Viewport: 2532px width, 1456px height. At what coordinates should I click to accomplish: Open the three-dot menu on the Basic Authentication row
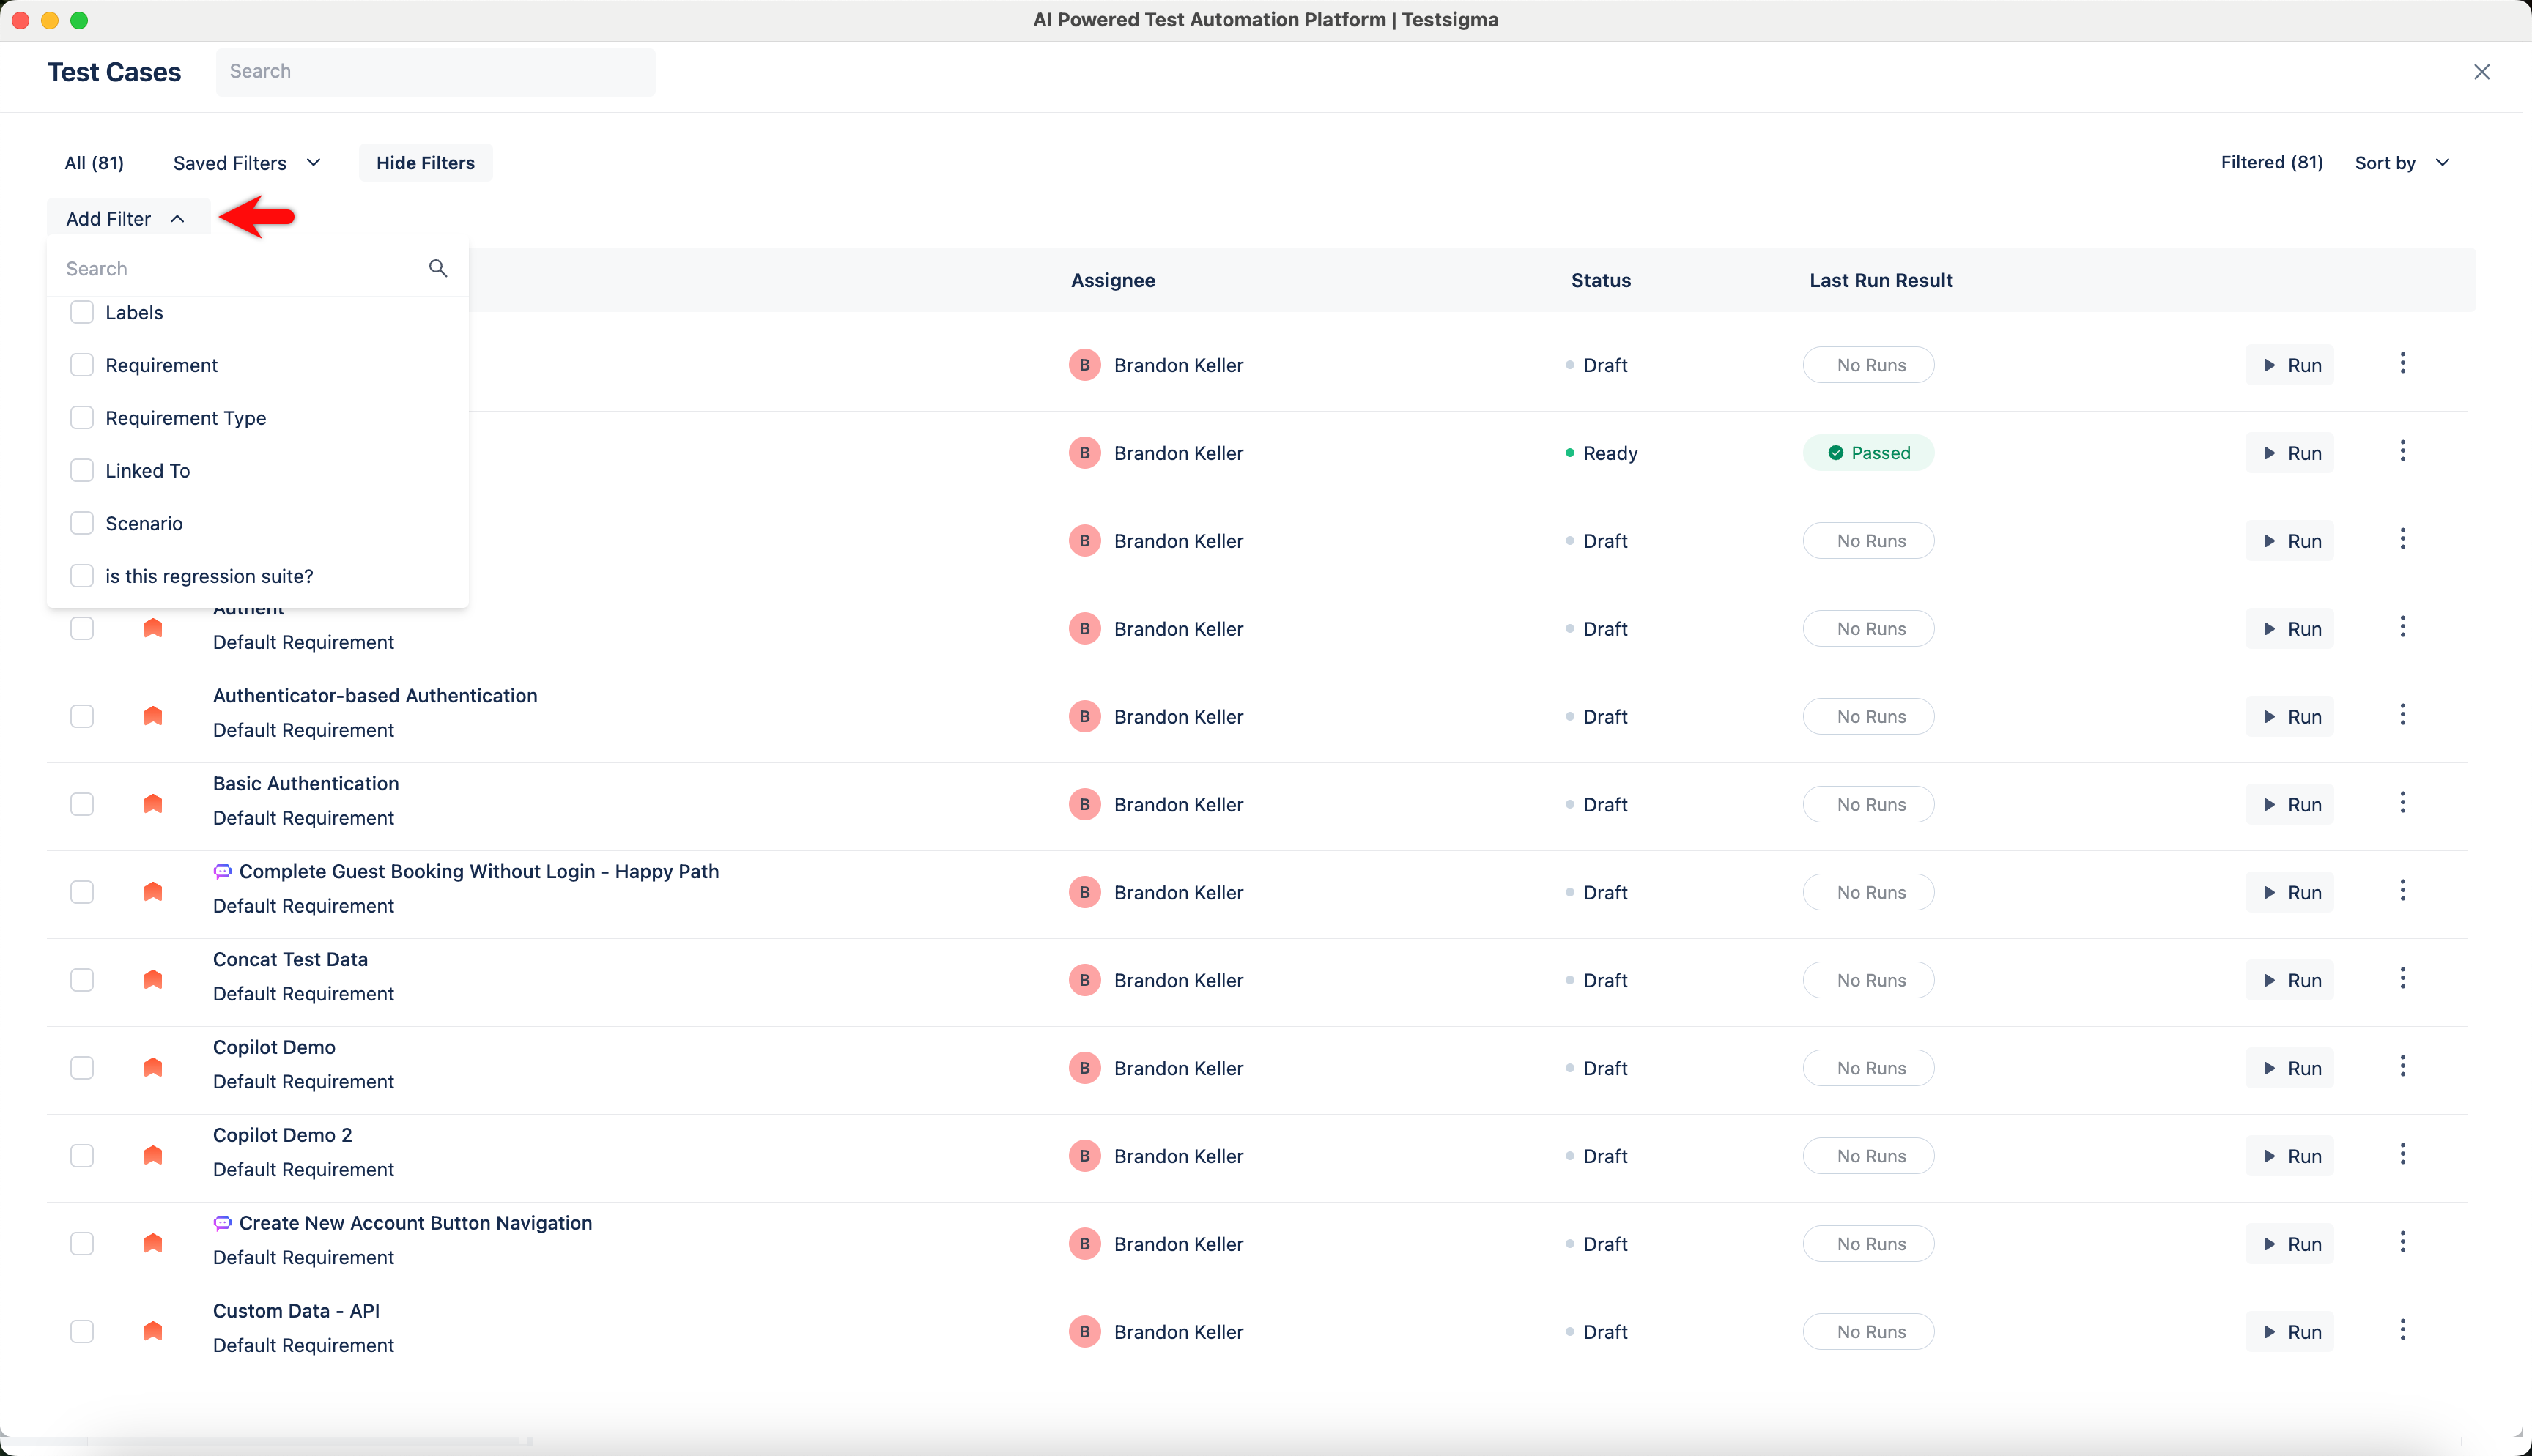click(2403, 801)
